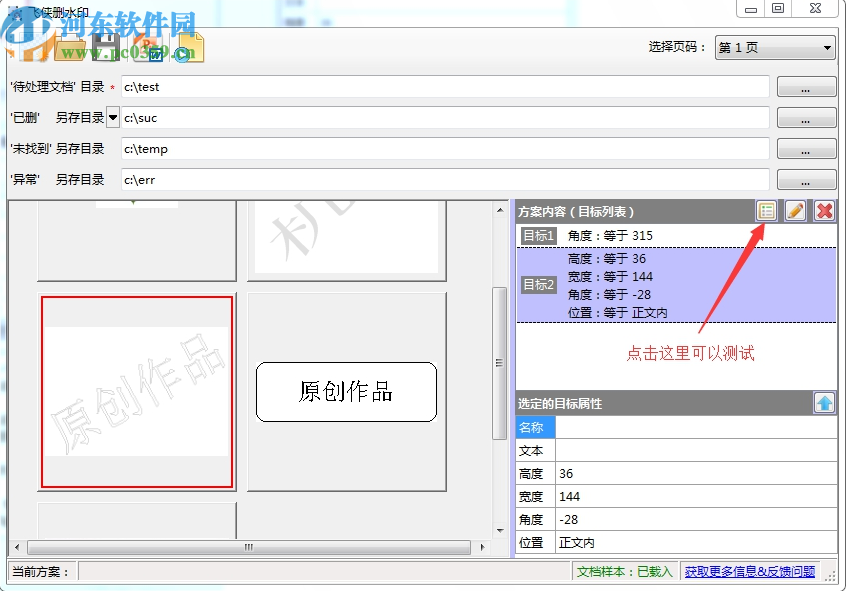Maximize the 飞侠删水印 window

[778, 9]
